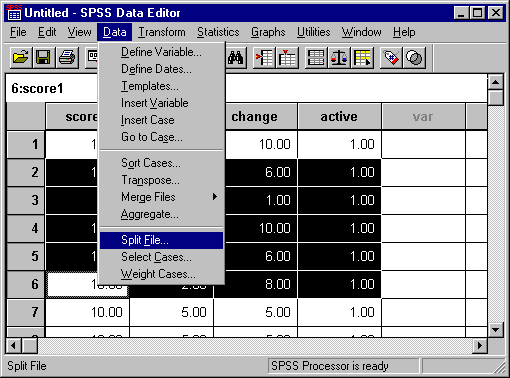Select row 2 header
The width and height of the screenshot is (510, 378).
pyautogui.click(x=26, y=172)
